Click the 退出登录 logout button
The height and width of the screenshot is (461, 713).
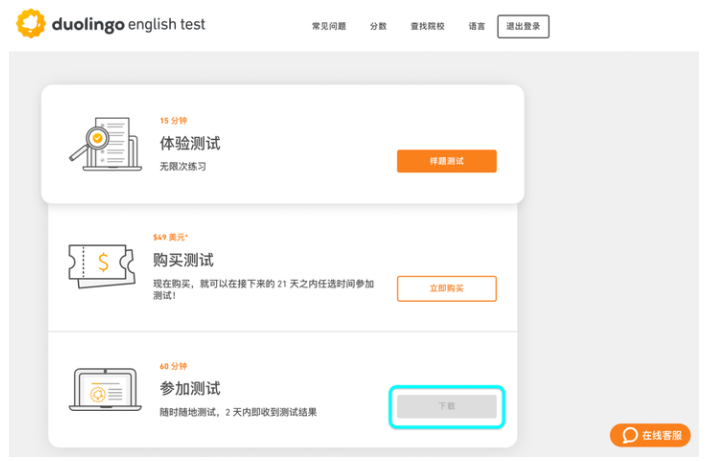point(523,26)
